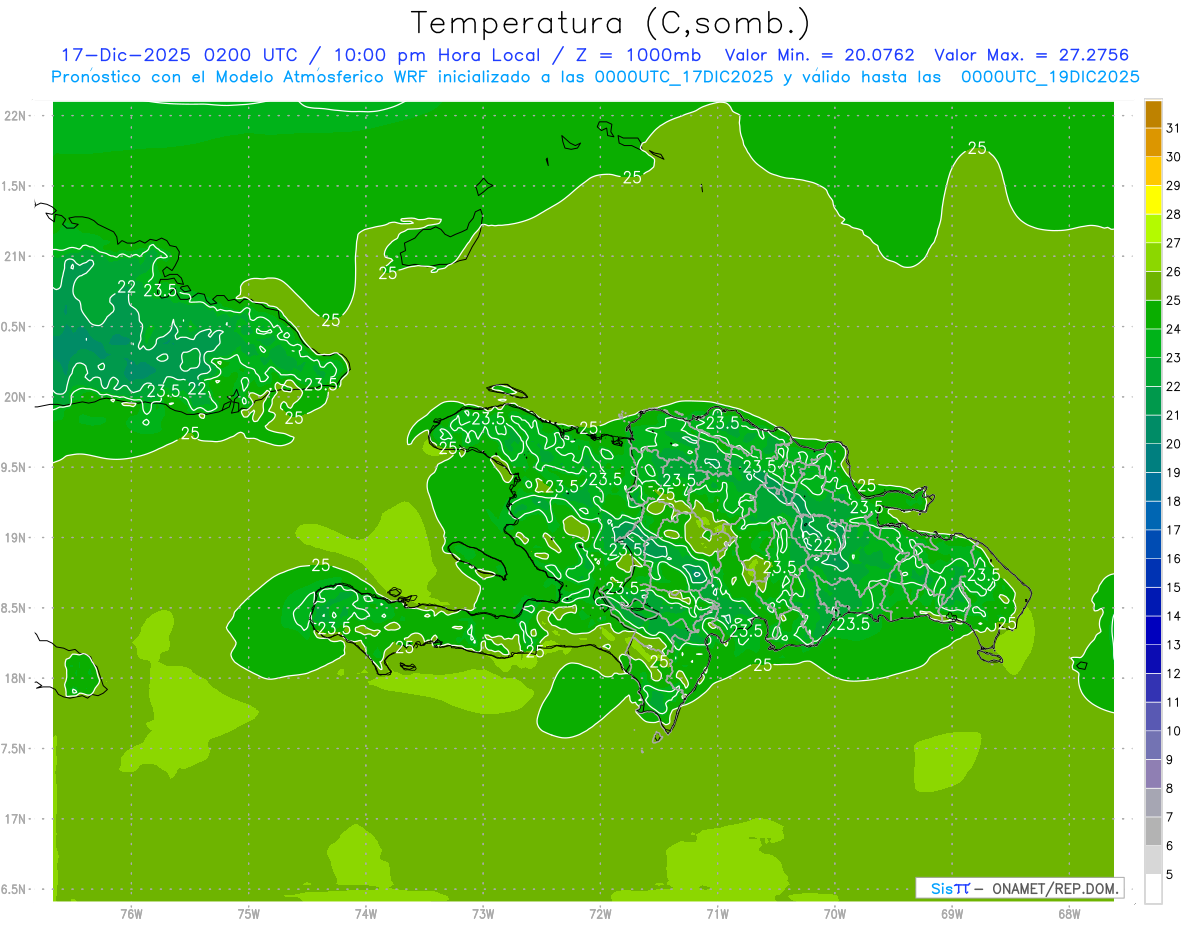This screenshot has width=1200, height=927.
Task: Pick the legend swatch between 22 and 23
Action: point(1153,372)
